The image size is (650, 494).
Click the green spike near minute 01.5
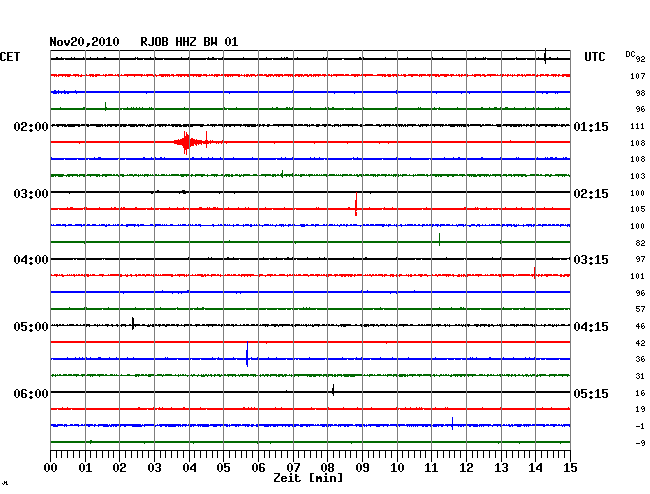106,106
